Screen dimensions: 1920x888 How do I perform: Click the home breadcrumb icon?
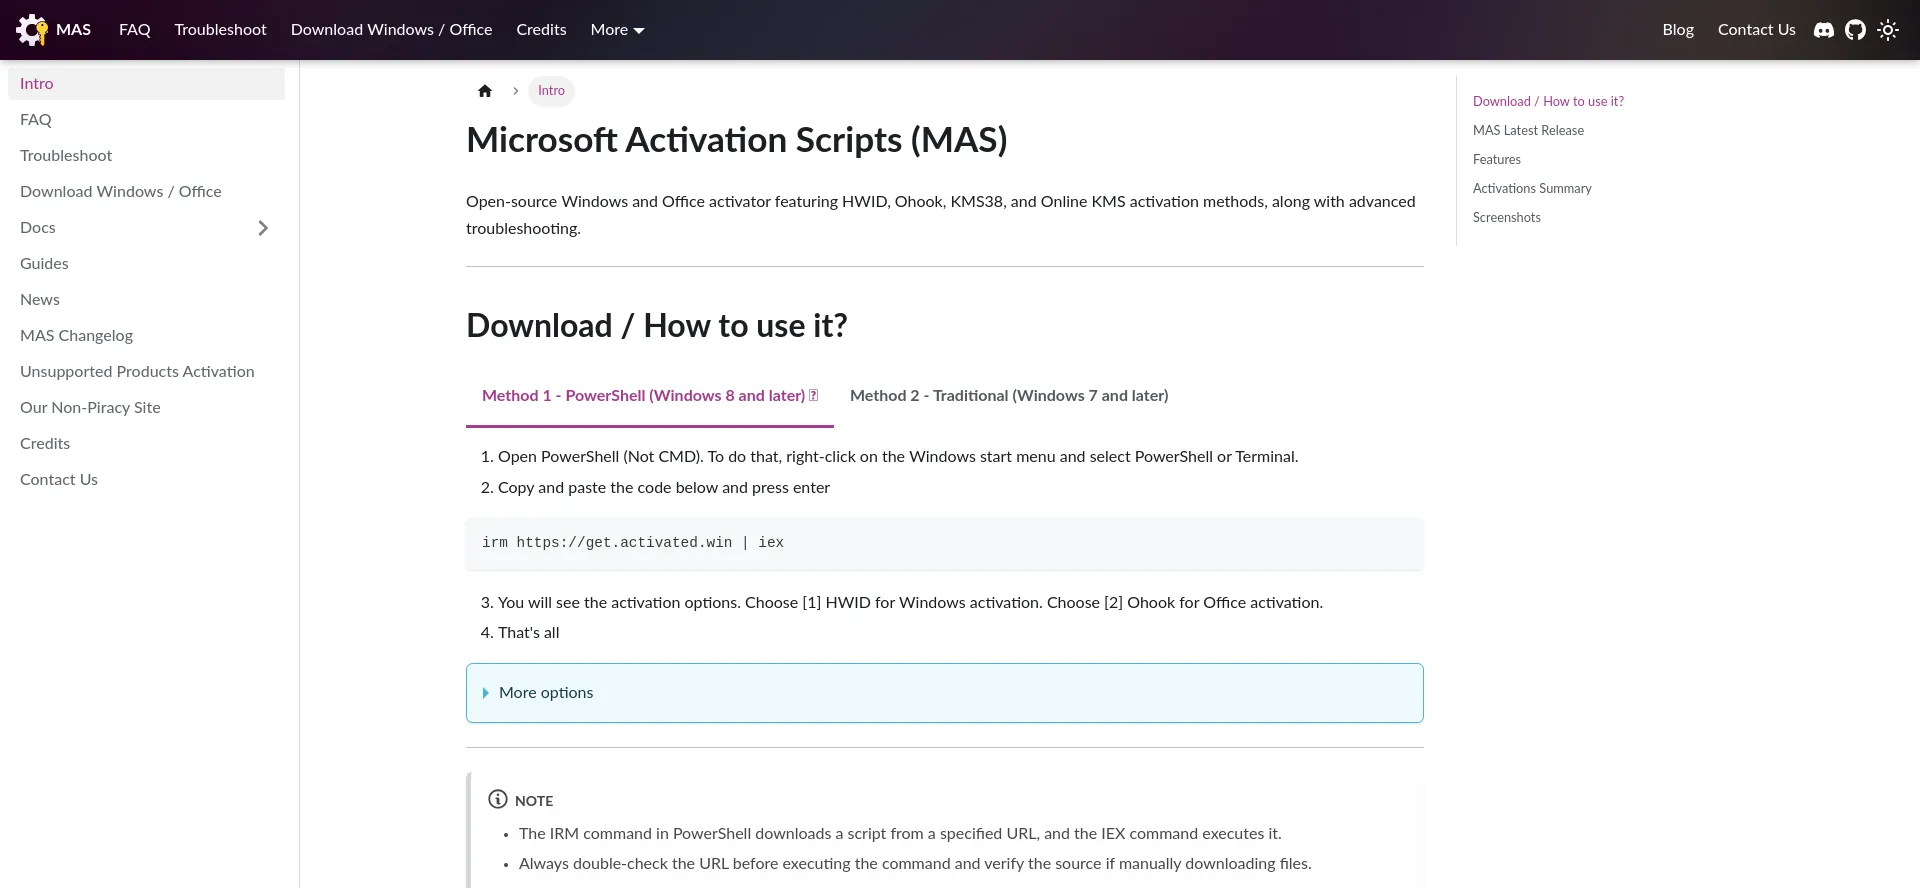[485, 91]
